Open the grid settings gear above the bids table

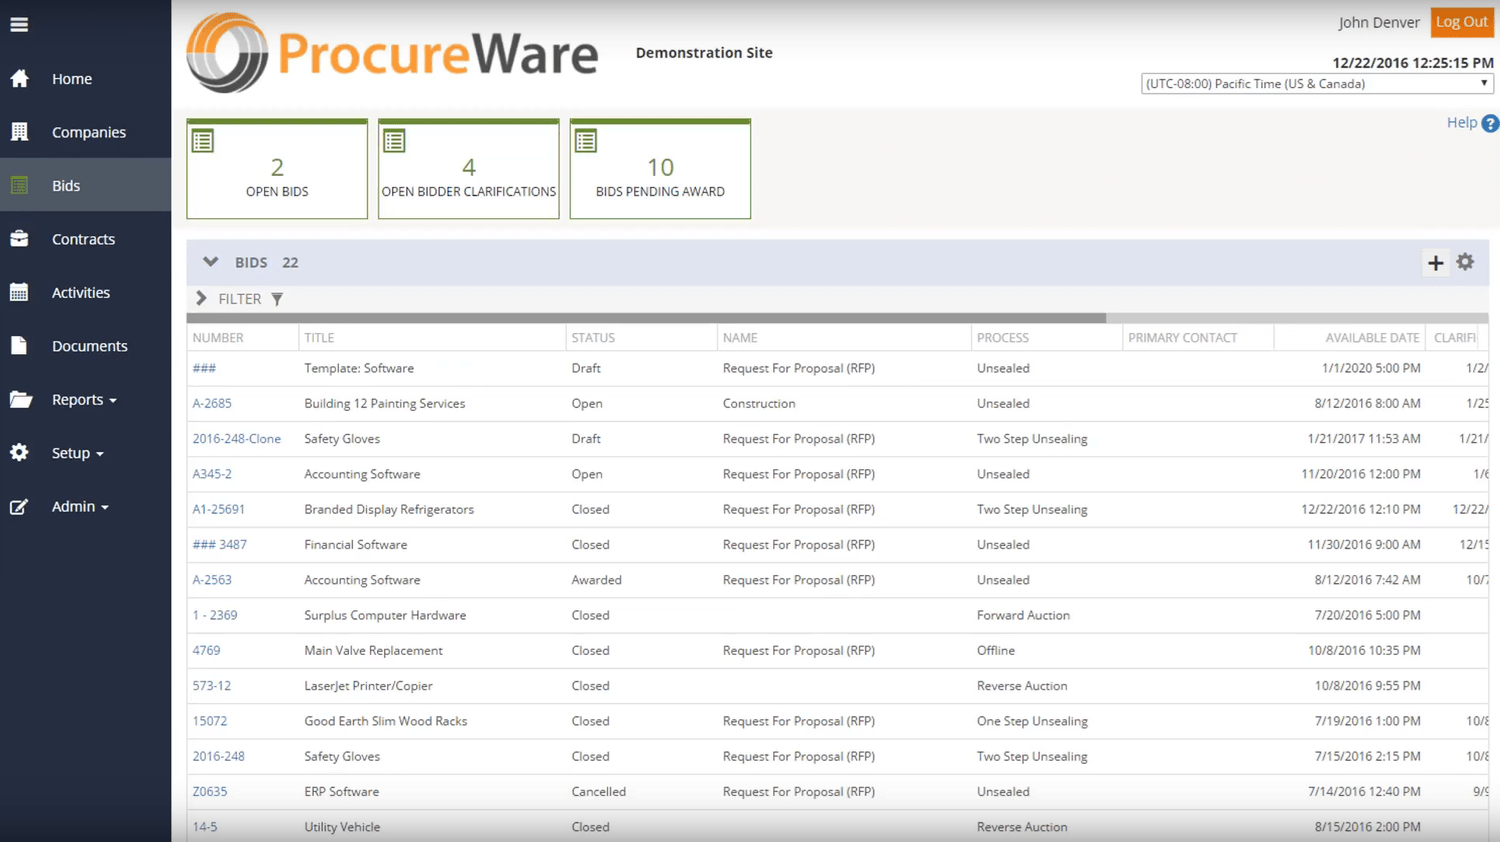(x=1465, y=262)
